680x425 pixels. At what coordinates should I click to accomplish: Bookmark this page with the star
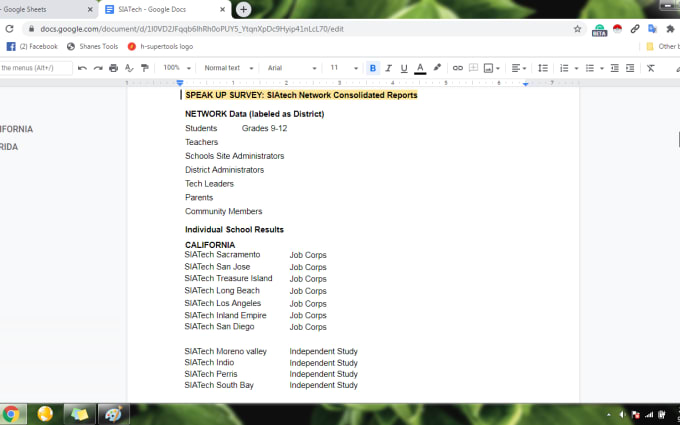coord(577,29)
